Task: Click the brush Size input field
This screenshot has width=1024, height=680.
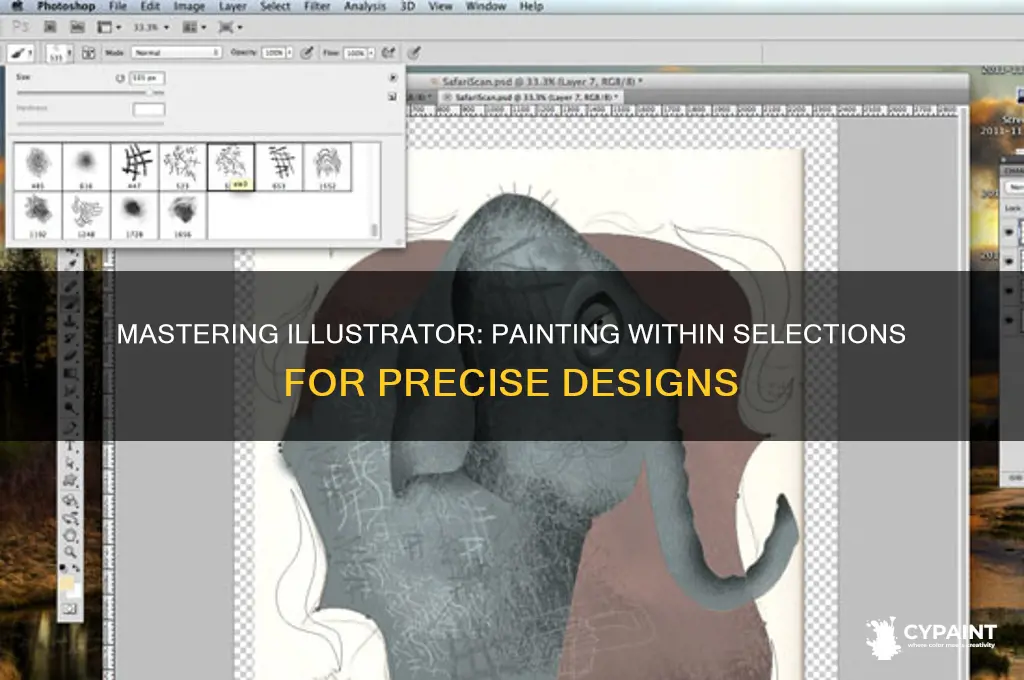Action: coord(147,78)
